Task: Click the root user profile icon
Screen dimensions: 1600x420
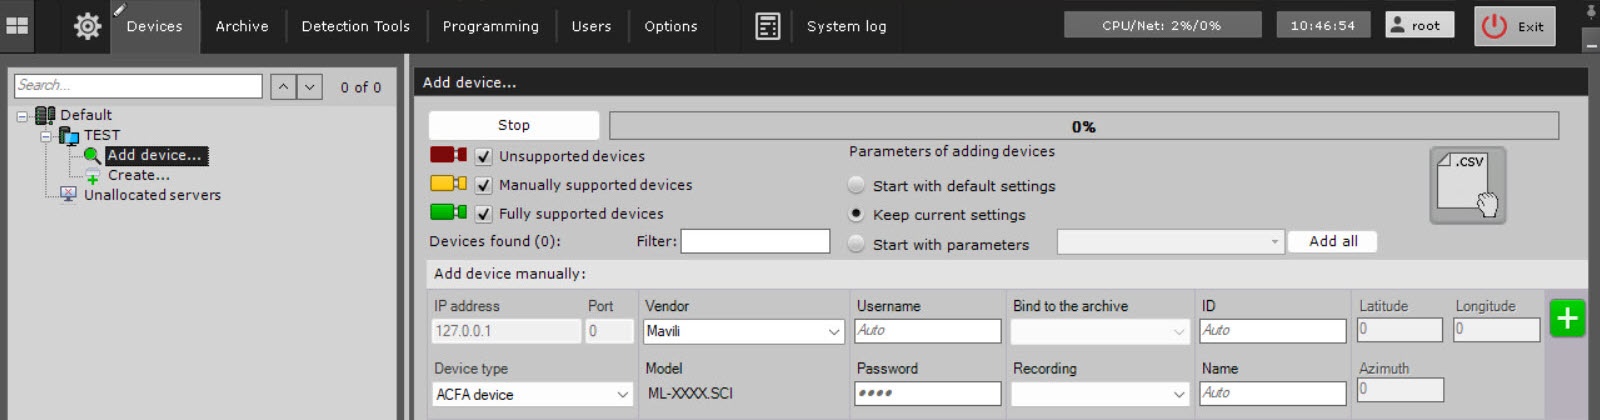Action: click(1398, 25)
